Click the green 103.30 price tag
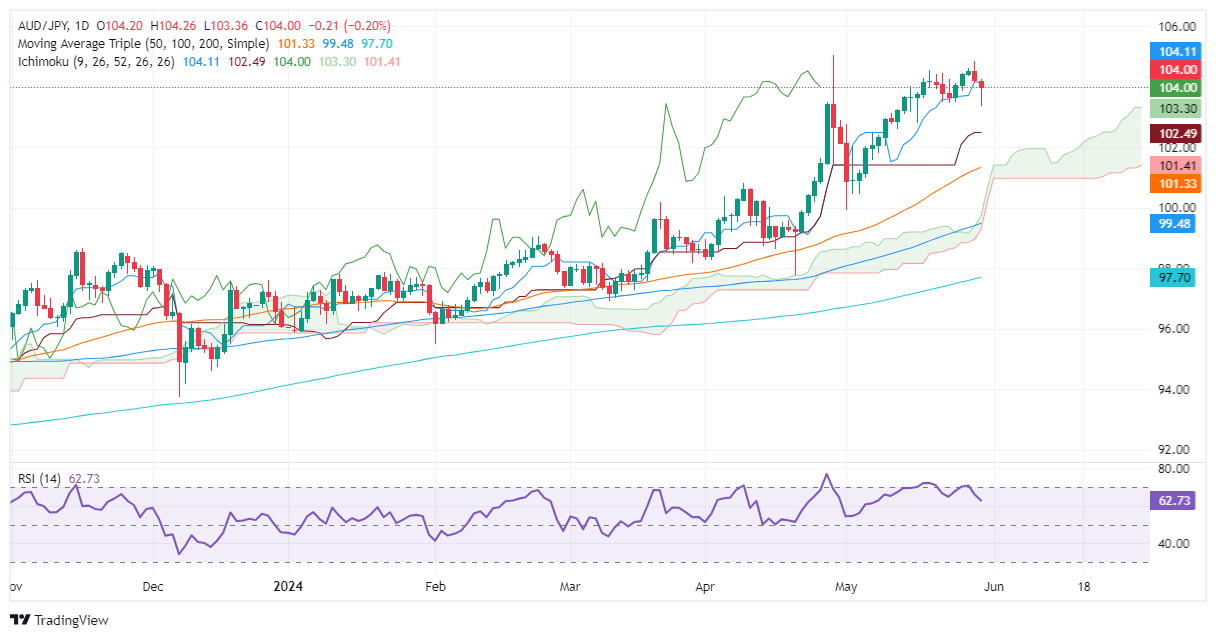 (x=1176, y=108)
